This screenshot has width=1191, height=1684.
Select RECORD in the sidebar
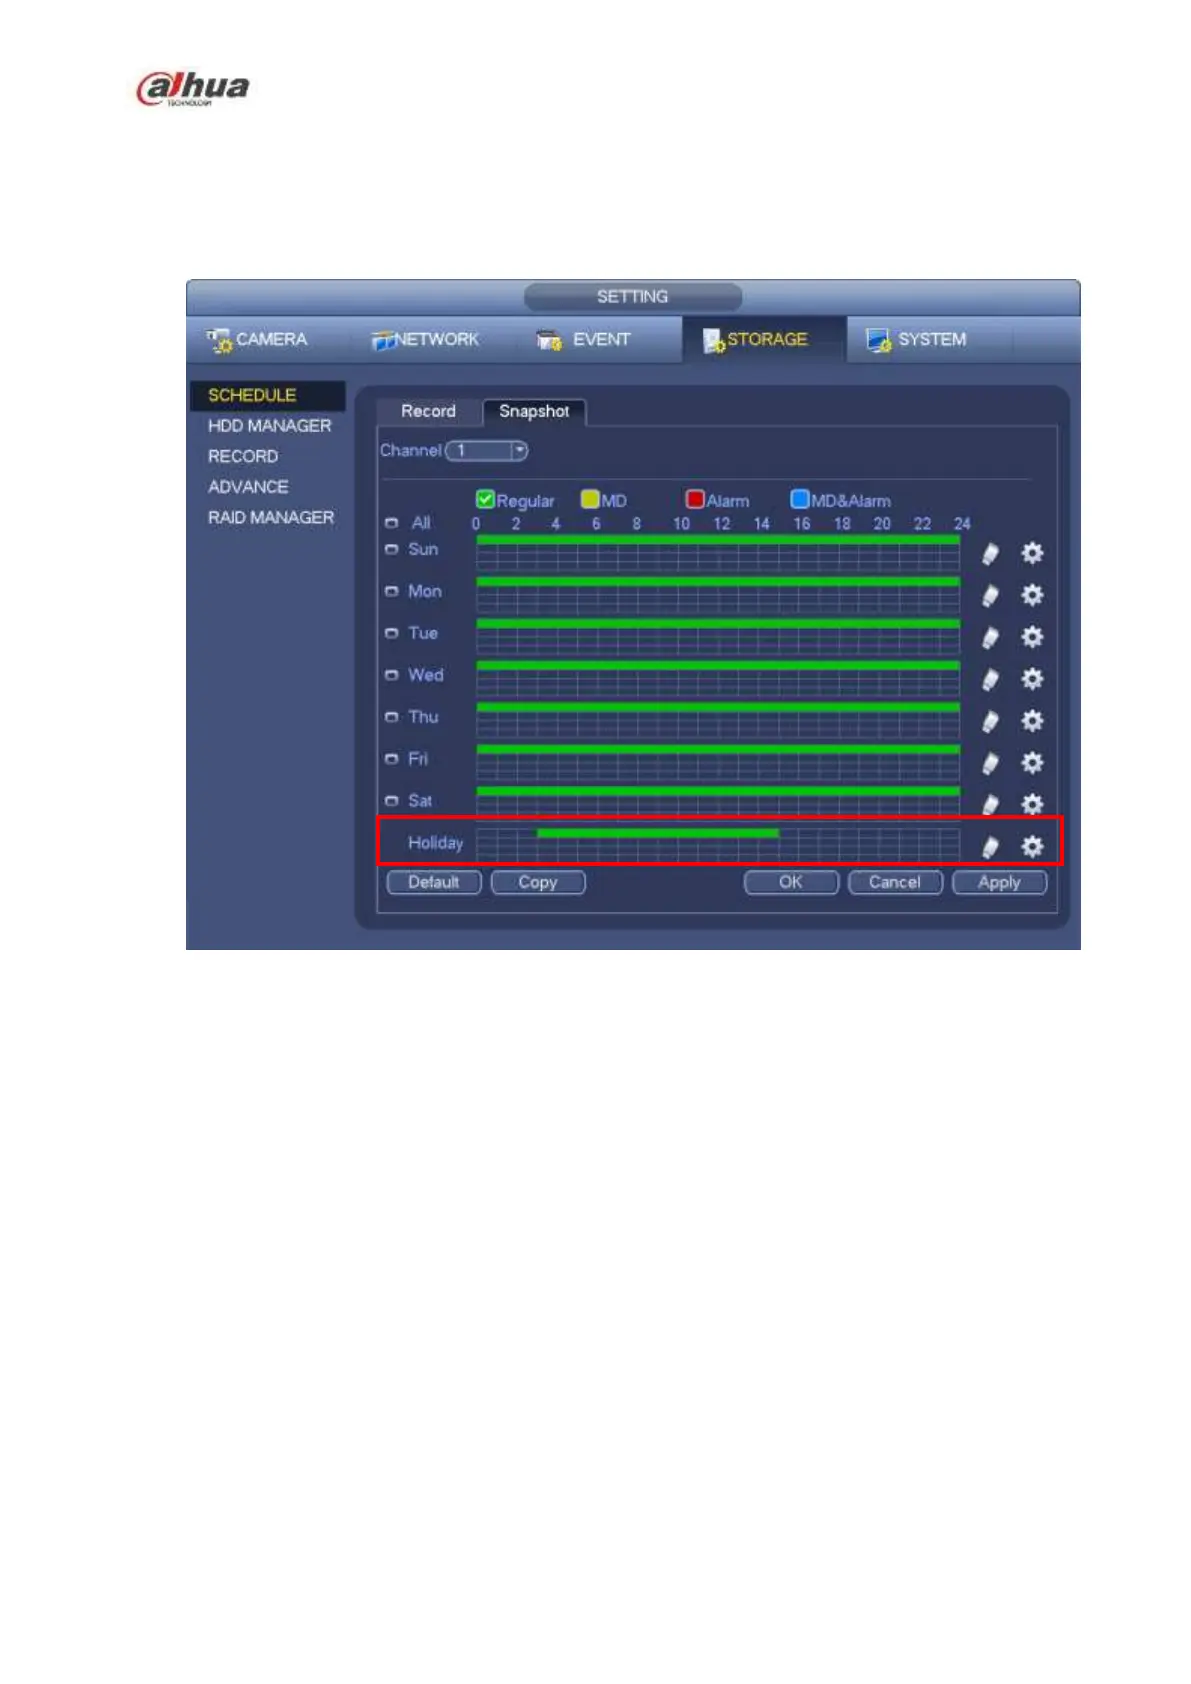coord(243,456)
